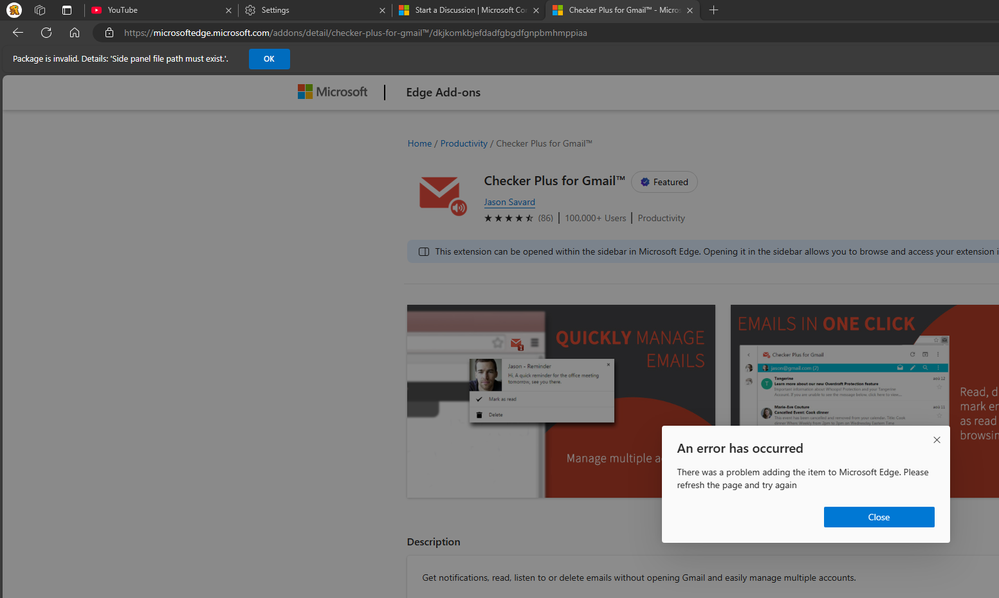Viewport: 999px width, 598px height.
Task: Follow the Productivity breadcrumb link
Action: click(x=463, y=143)
